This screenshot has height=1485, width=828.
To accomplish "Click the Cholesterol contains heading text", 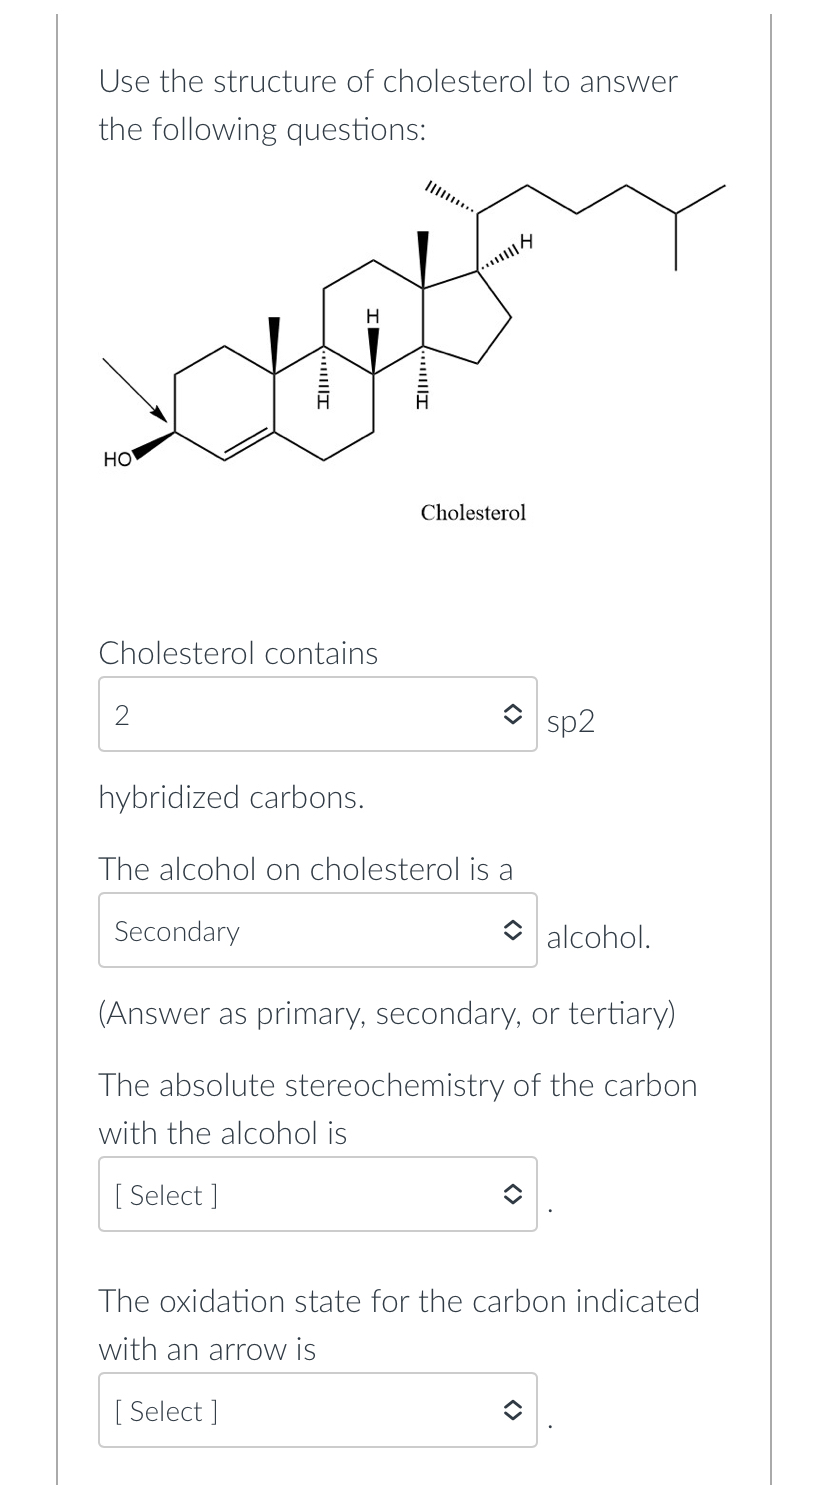I will point(238,652).
